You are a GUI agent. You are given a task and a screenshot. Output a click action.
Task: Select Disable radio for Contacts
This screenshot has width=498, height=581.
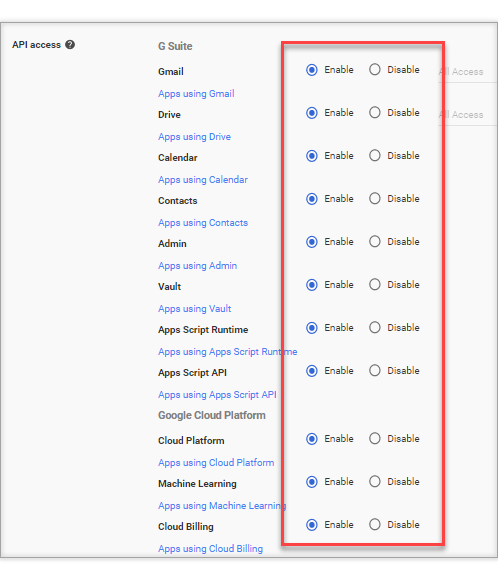pyautogui.click(x=375, y=199)
